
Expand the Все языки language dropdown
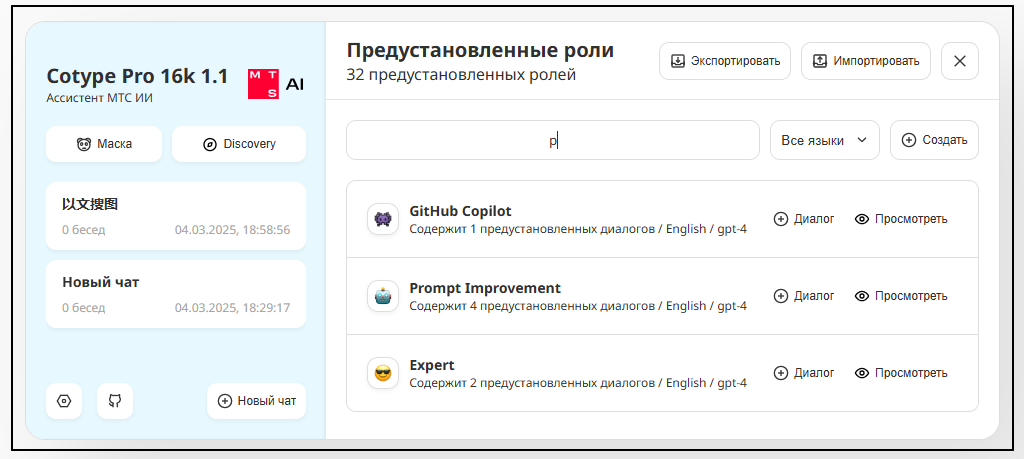(x=825, y=140)
